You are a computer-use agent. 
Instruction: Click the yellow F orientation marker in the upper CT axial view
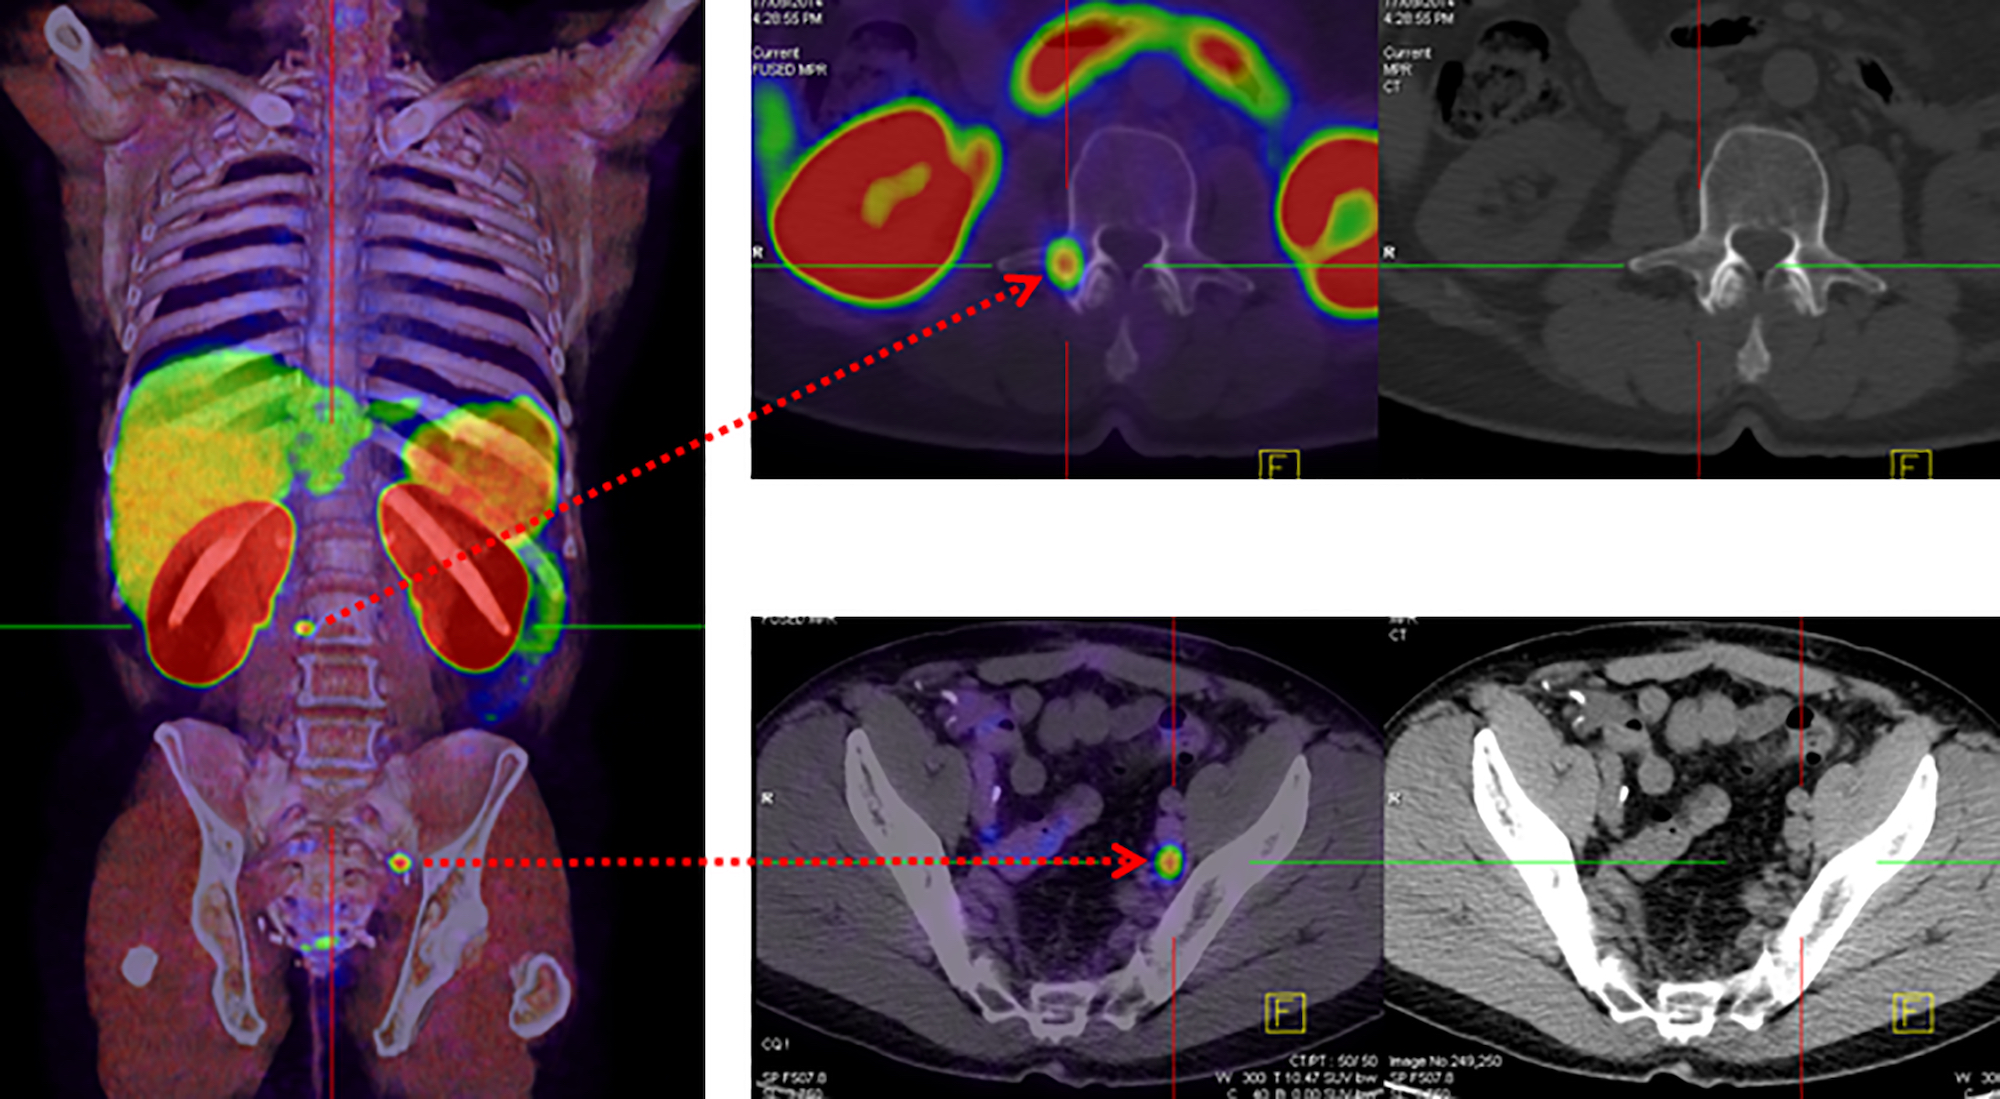pos(1909,465)
